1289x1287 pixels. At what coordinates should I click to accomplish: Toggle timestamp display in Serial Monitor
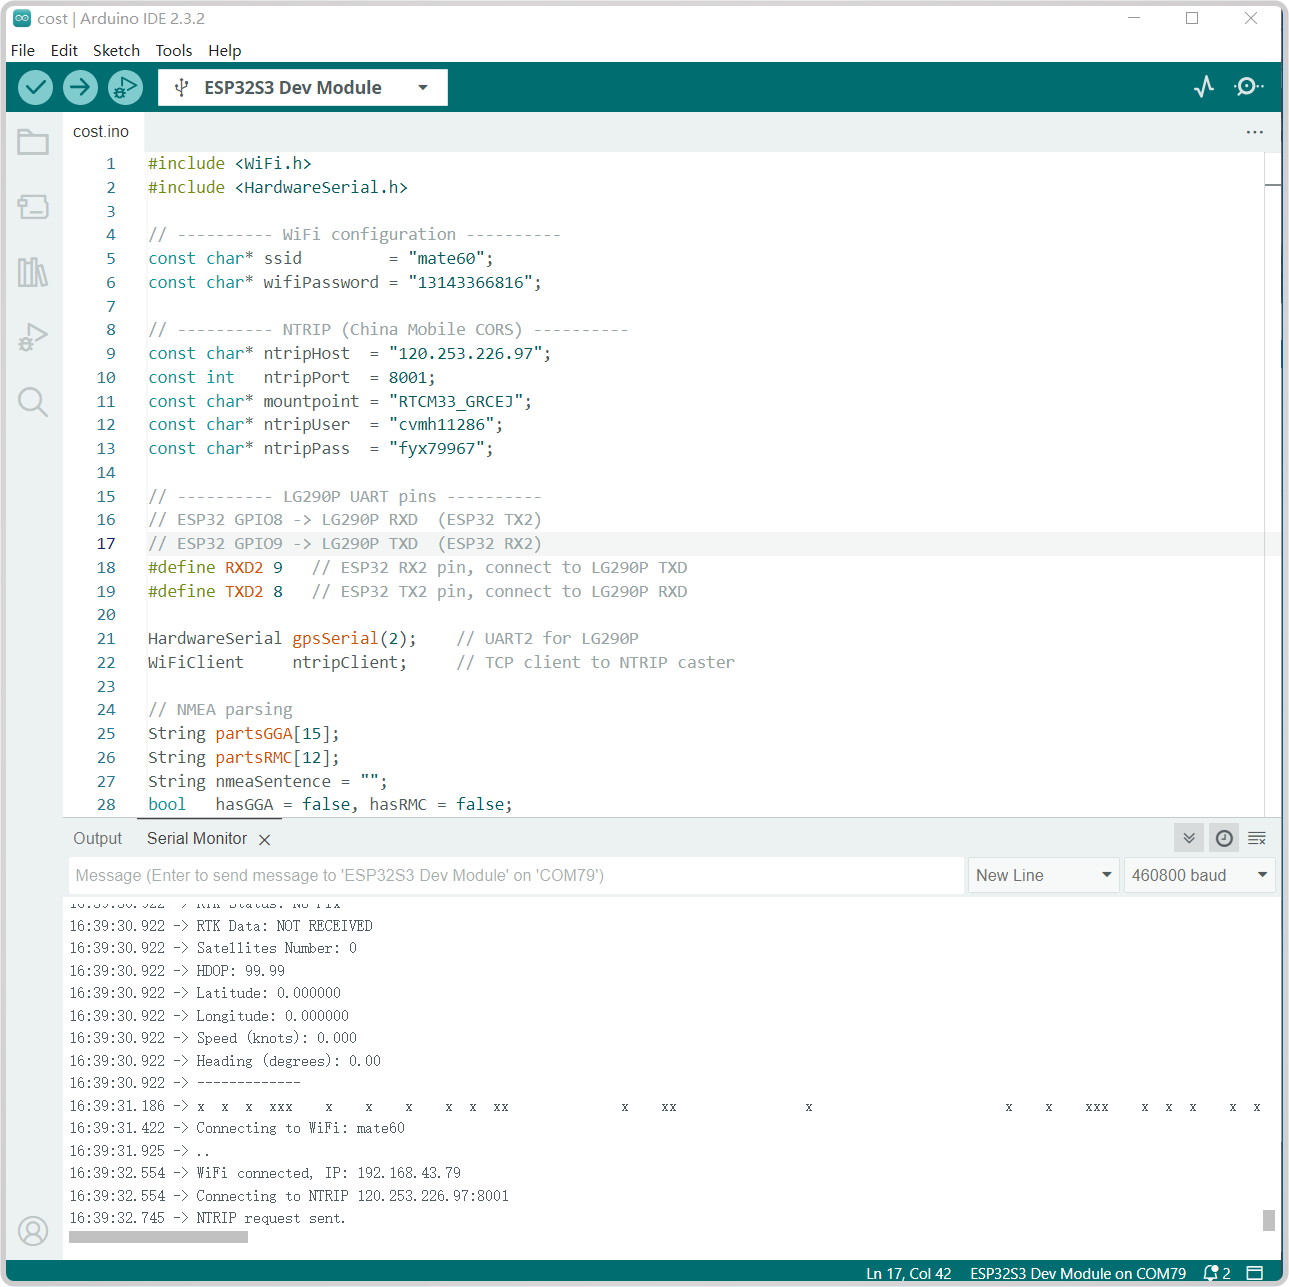point(1224,838)
